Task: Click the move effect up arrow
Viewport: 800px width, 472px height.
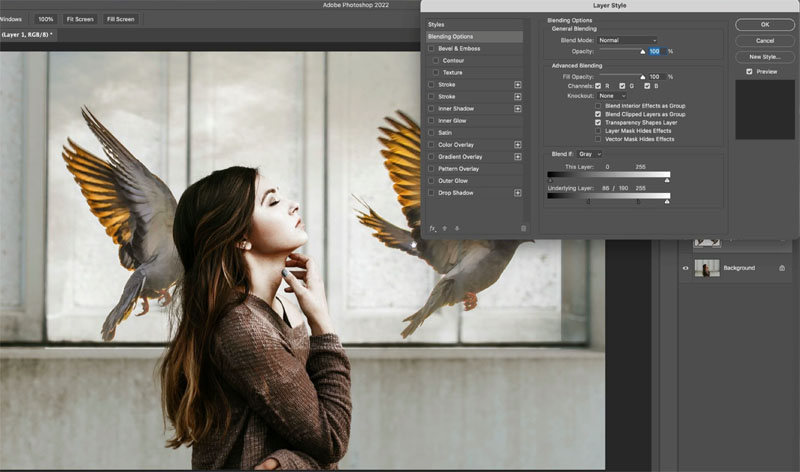Action: (x=445, y=228)
